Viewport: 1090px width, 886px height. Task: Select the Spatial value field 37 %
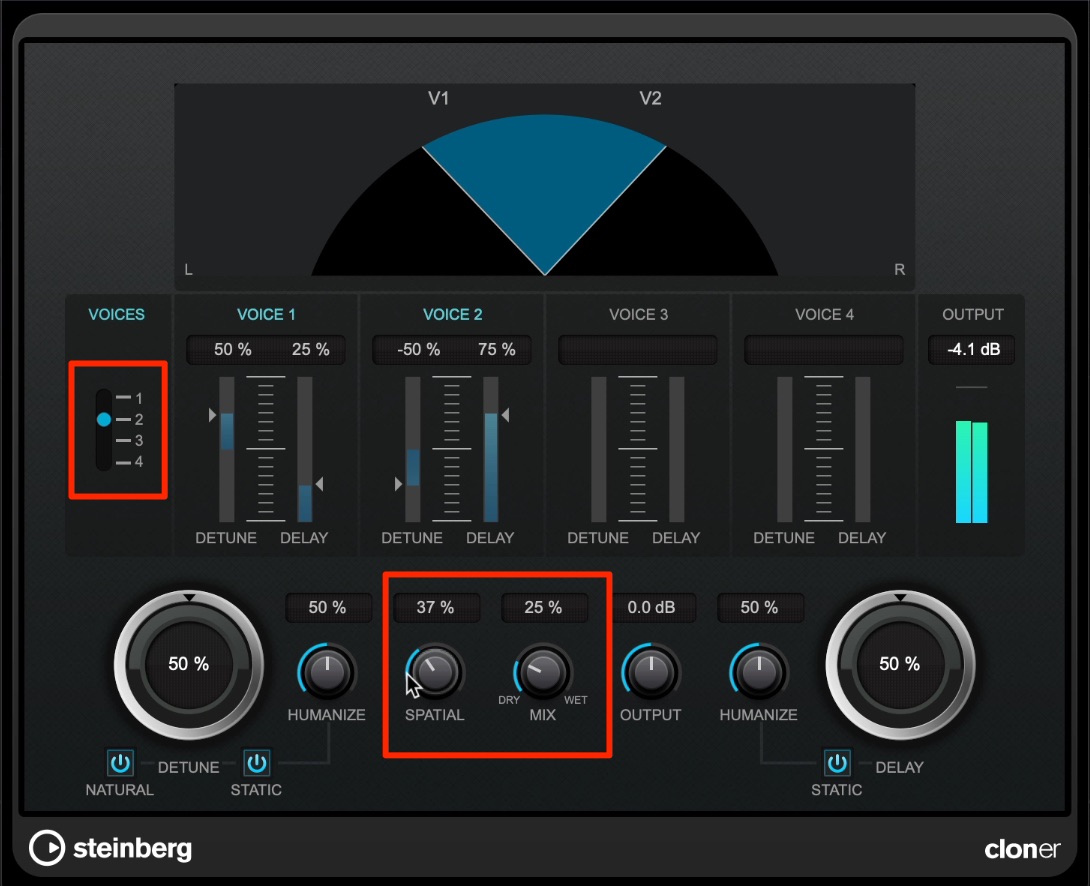coord(436,607)
